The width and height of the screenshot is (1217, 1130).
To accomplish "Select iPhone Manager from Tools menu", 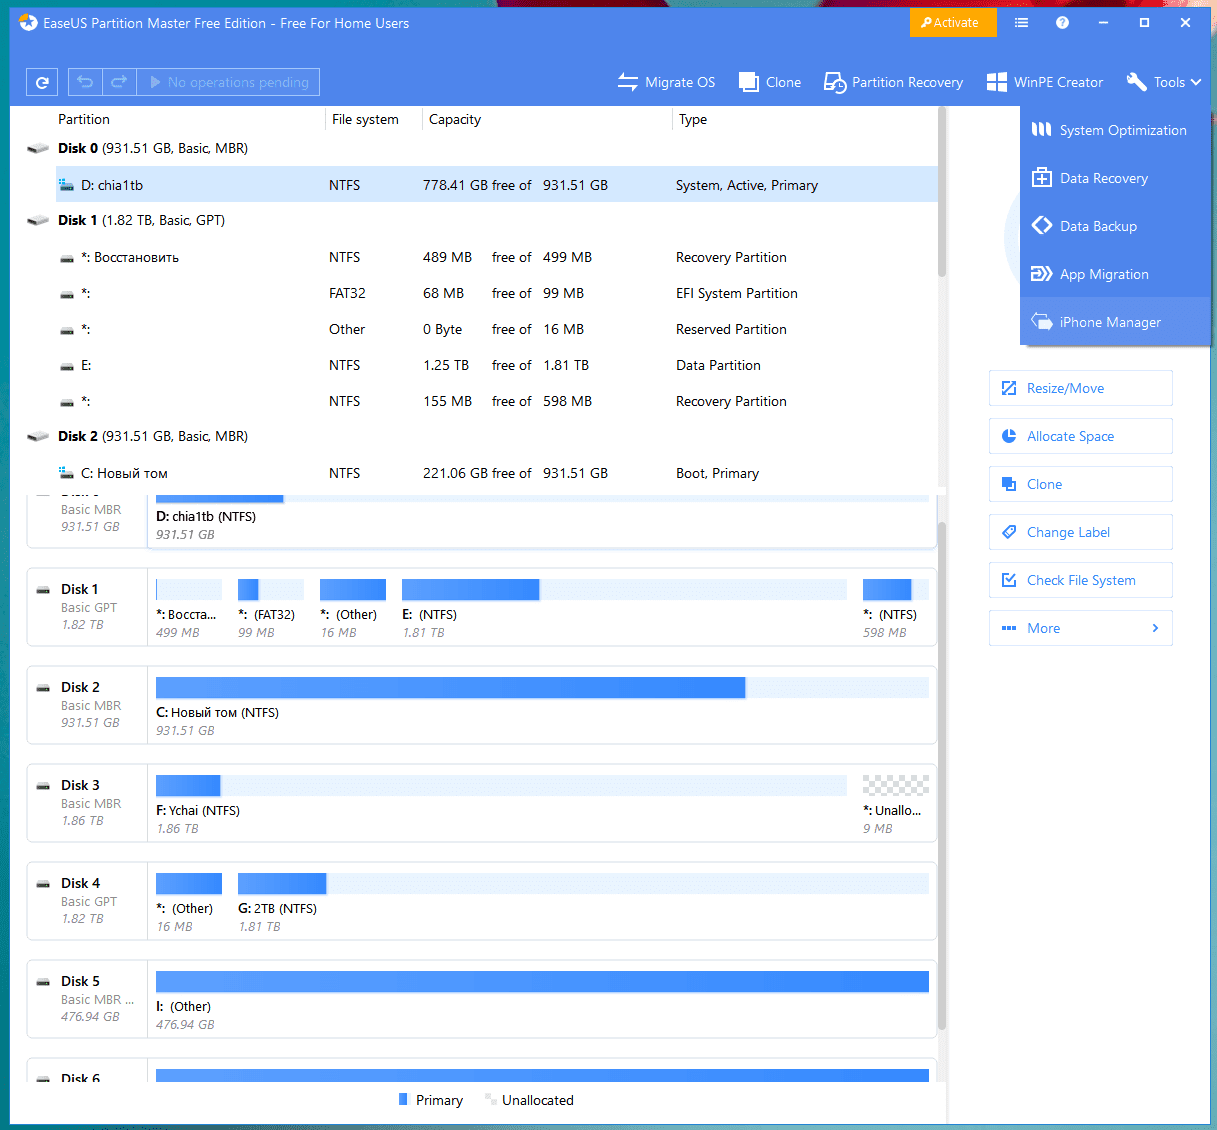I will pyautogui.click(x=1115, y=322).
